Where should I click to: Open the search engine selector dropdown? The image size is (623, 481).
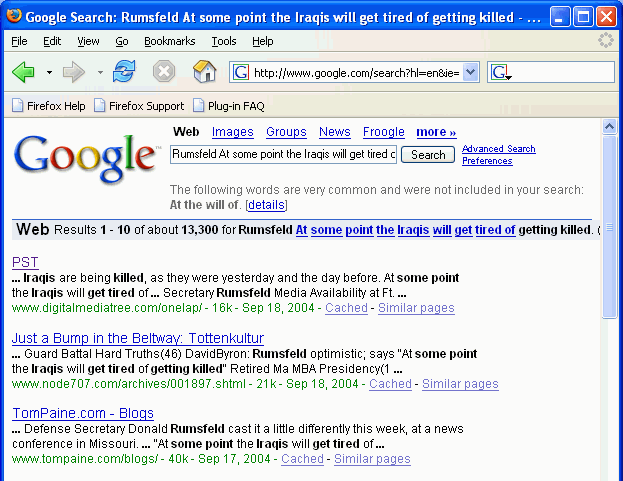point(501,73)
